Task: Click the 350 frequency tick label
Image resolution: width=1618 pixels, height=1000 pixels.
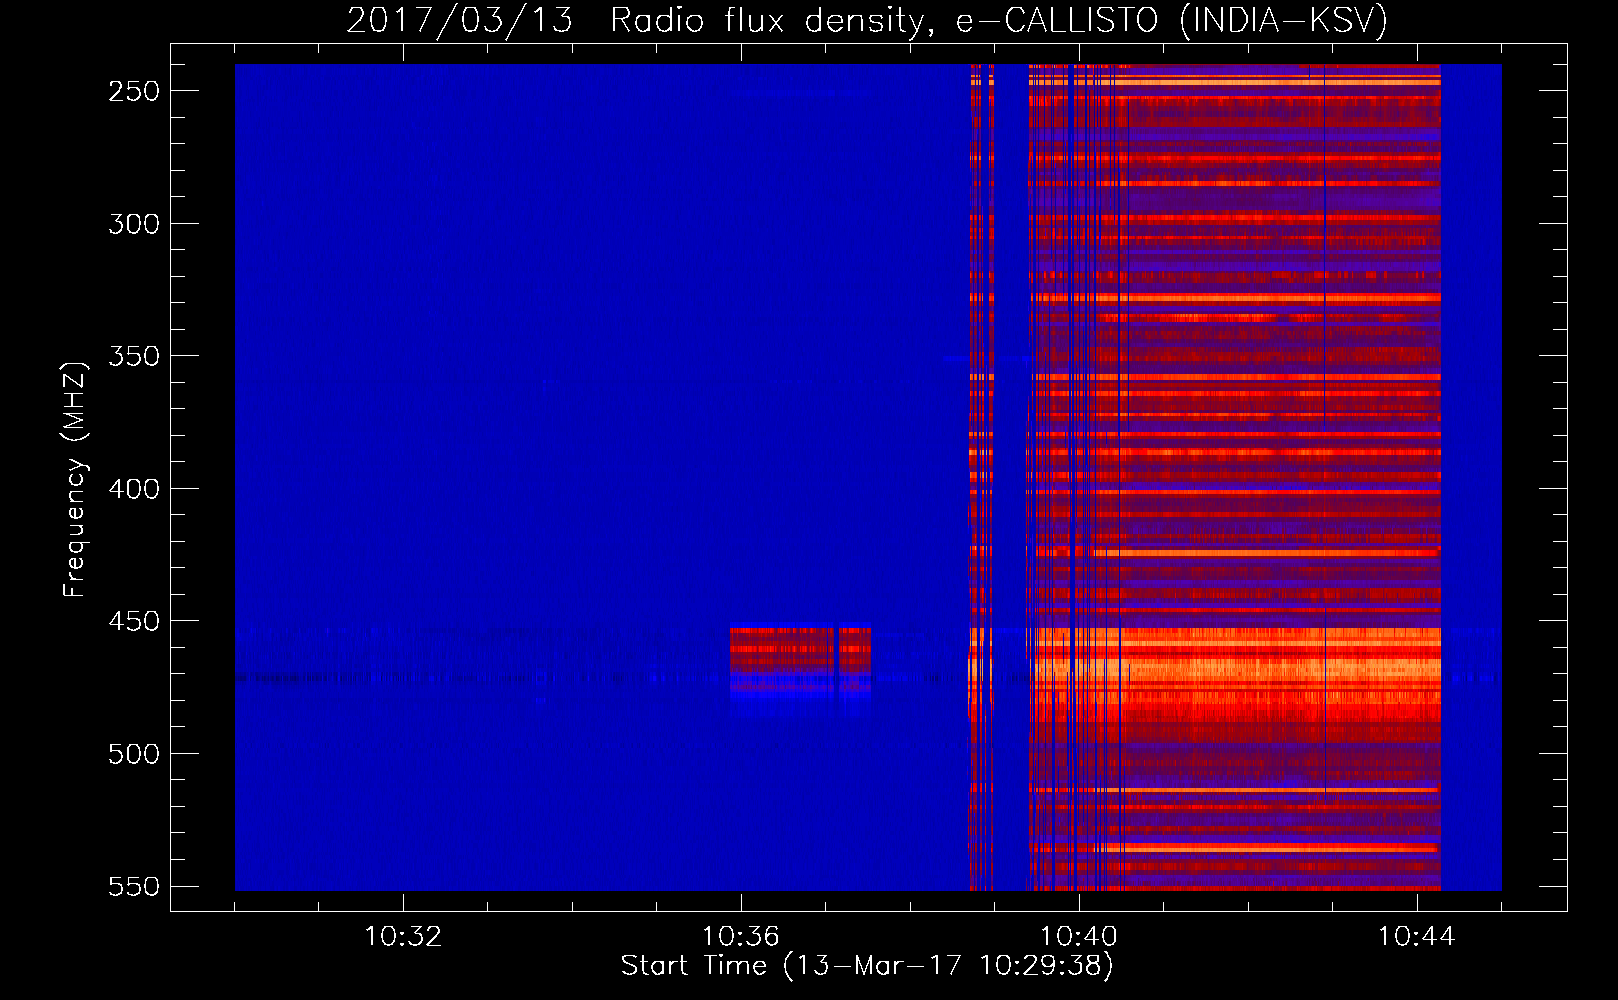Action: [x=134, y=356]
